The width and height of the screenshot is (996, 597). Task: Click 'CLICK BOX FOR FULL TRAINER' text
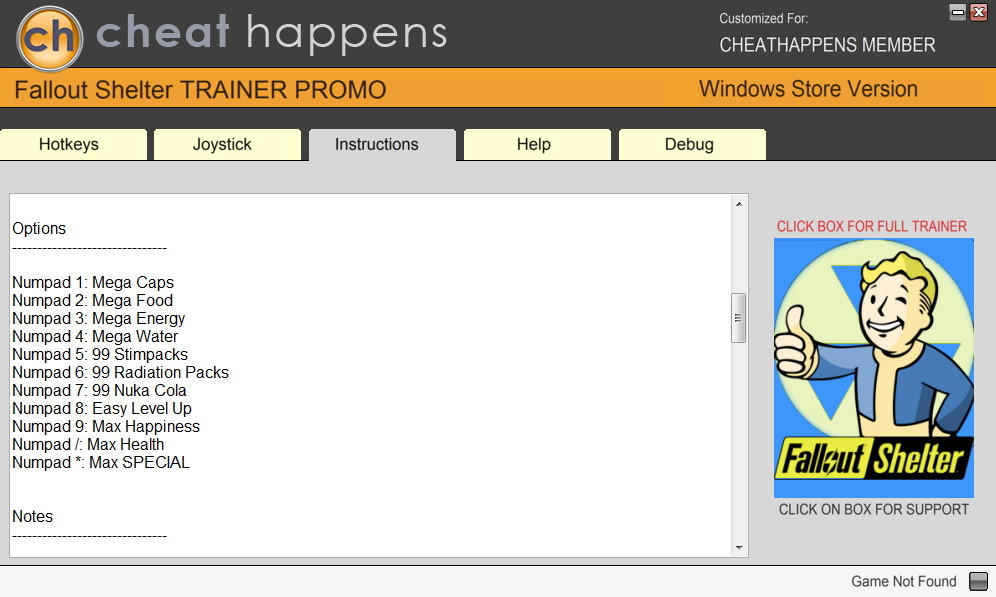872,227
